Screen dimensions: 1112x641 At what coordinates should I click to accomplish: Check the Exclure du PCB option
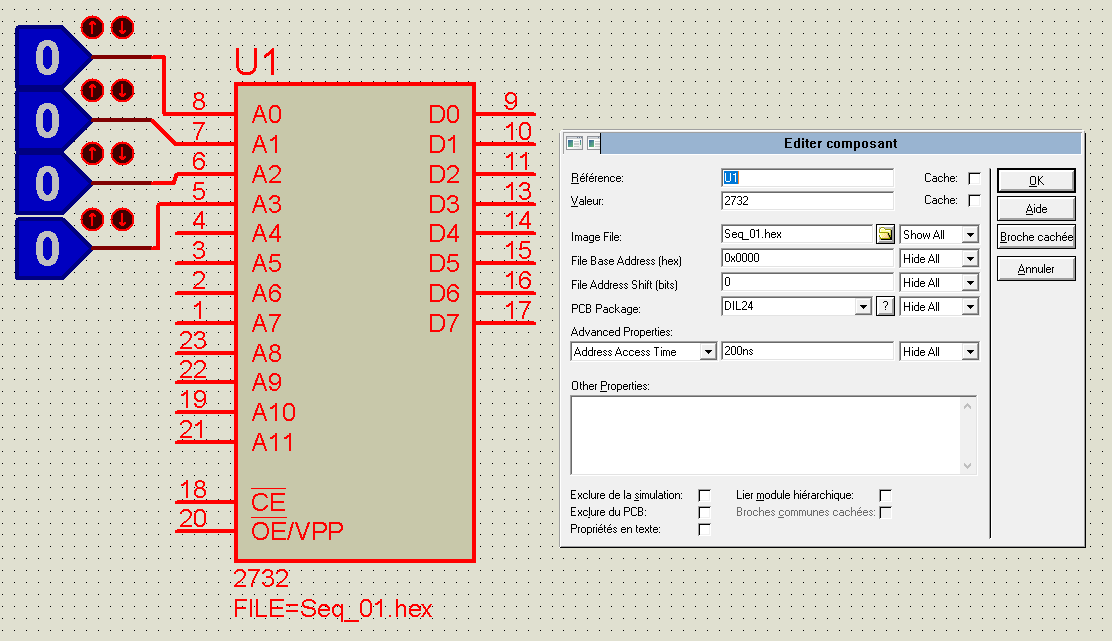click(704, 512)
